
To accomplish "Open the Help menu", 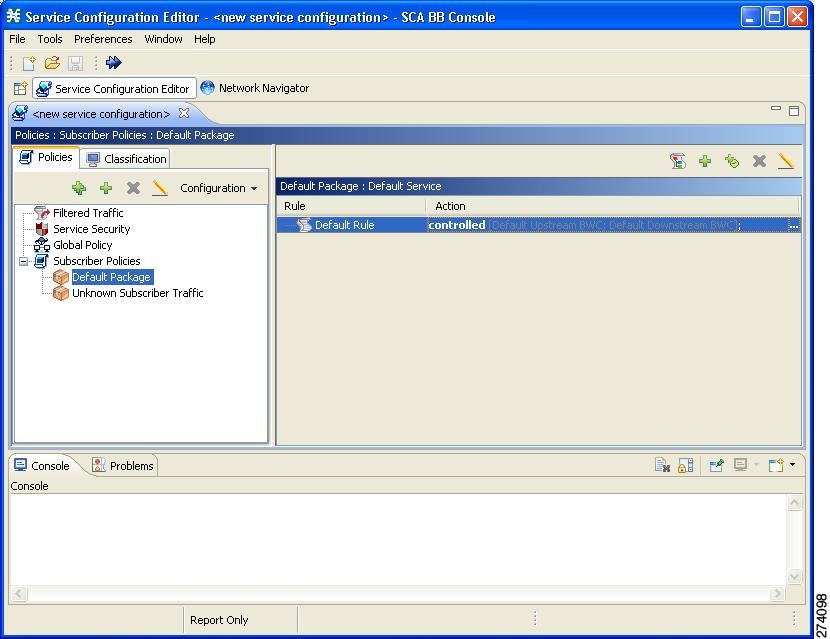I will 204,39.
